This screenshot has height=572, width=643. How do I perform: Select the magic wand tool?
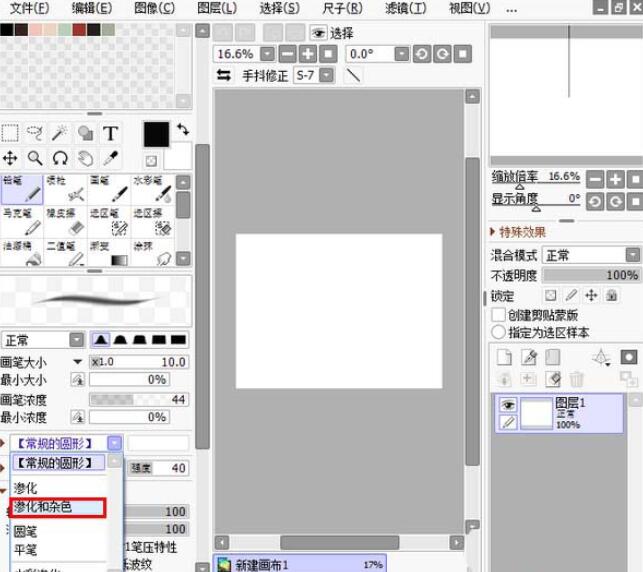[x=60, y=133]
